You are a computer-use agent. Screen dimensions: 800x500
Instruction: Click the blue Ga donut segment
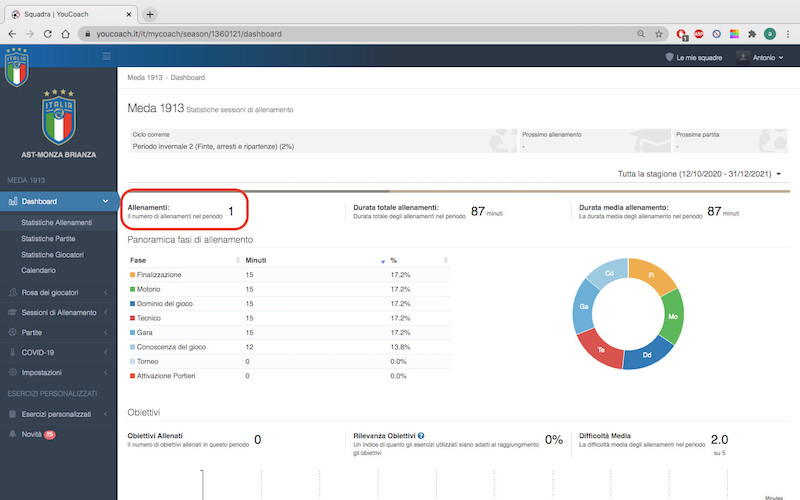584,307
